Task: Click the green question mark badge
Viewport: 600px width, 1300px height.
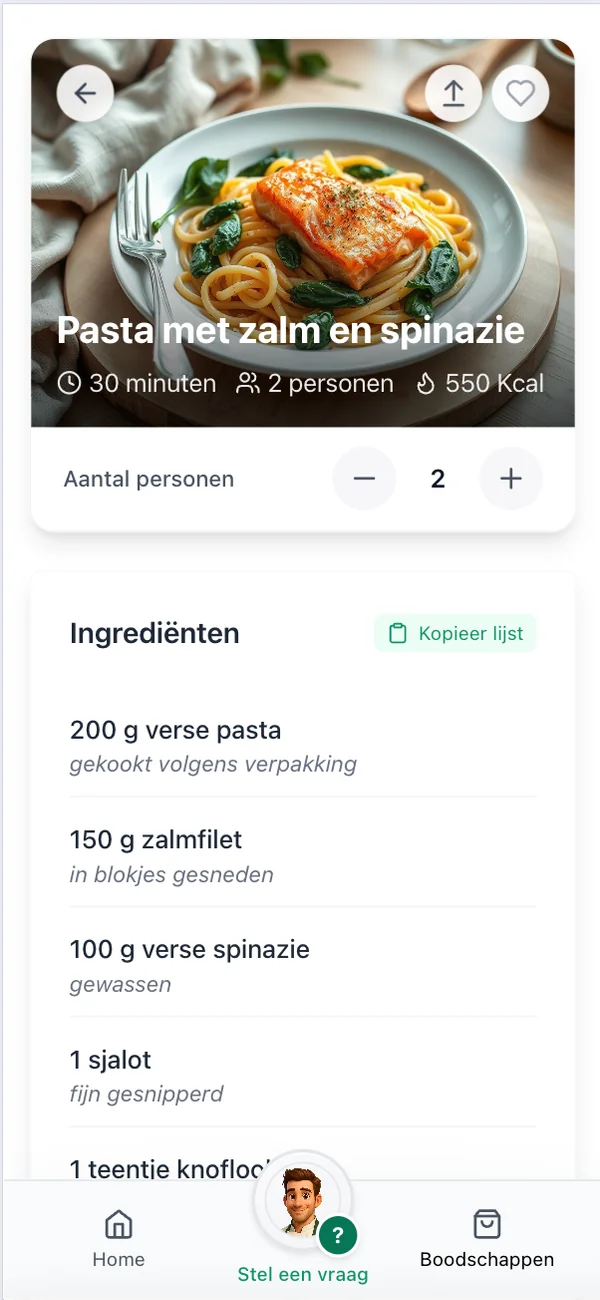Action: click(x=338, y=1236)
